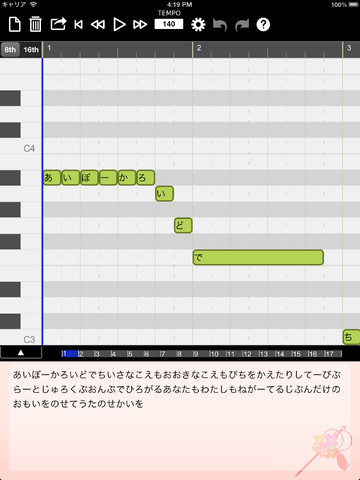
Task: Edit the tempo value 140
Action: click(x=169, y=24)
